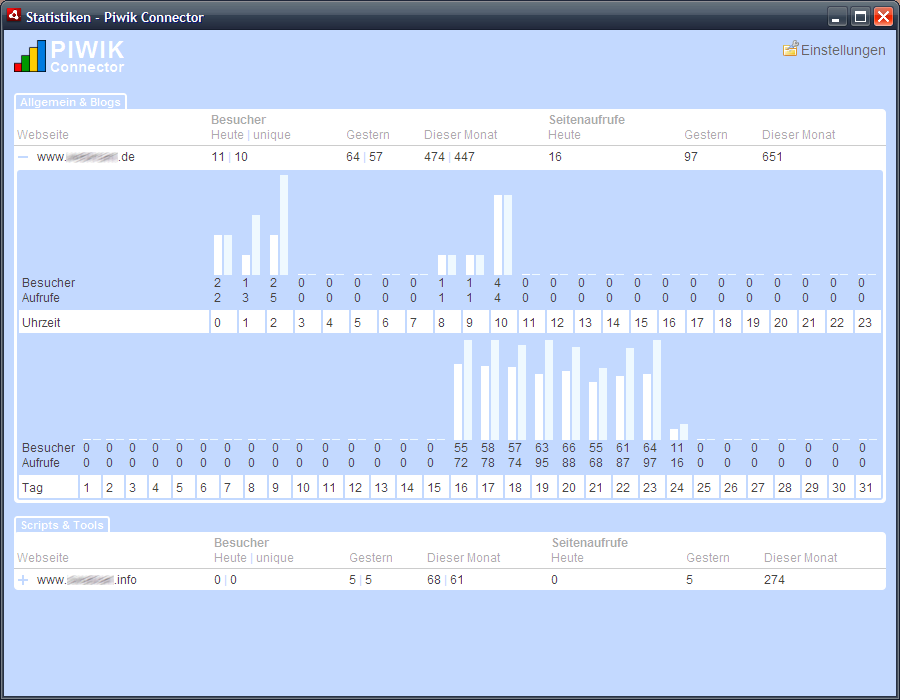Click the tallest bar at hour 2
The image size is (900, 700).
[x=284, y=225]
